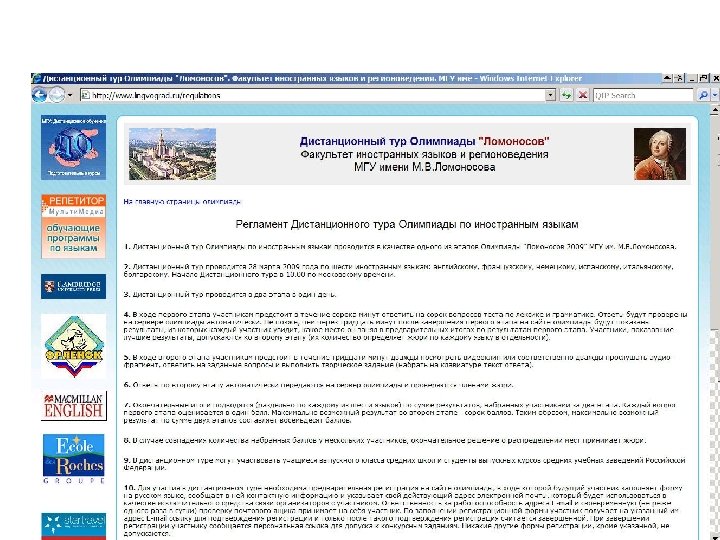Screen dimensions: 720x540
Task: Follow the link to the main Olympiad page
Action: pos(182,202)
